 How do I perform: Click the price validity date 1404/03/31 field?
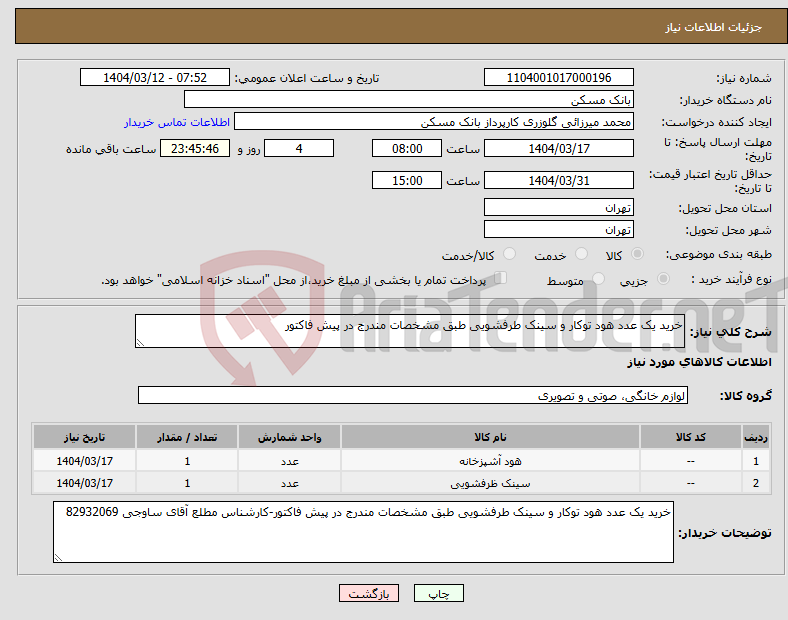pyautogui.click(x=558, y=180)
